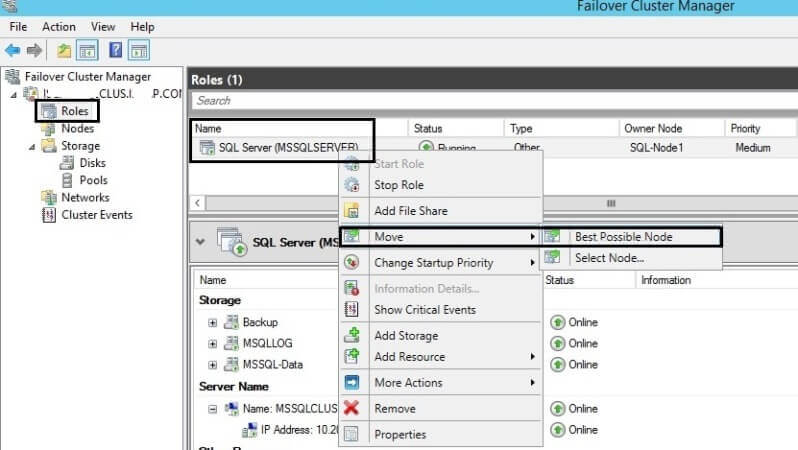
Task: Click the Medium priority cell
Action: click(753, 148)
